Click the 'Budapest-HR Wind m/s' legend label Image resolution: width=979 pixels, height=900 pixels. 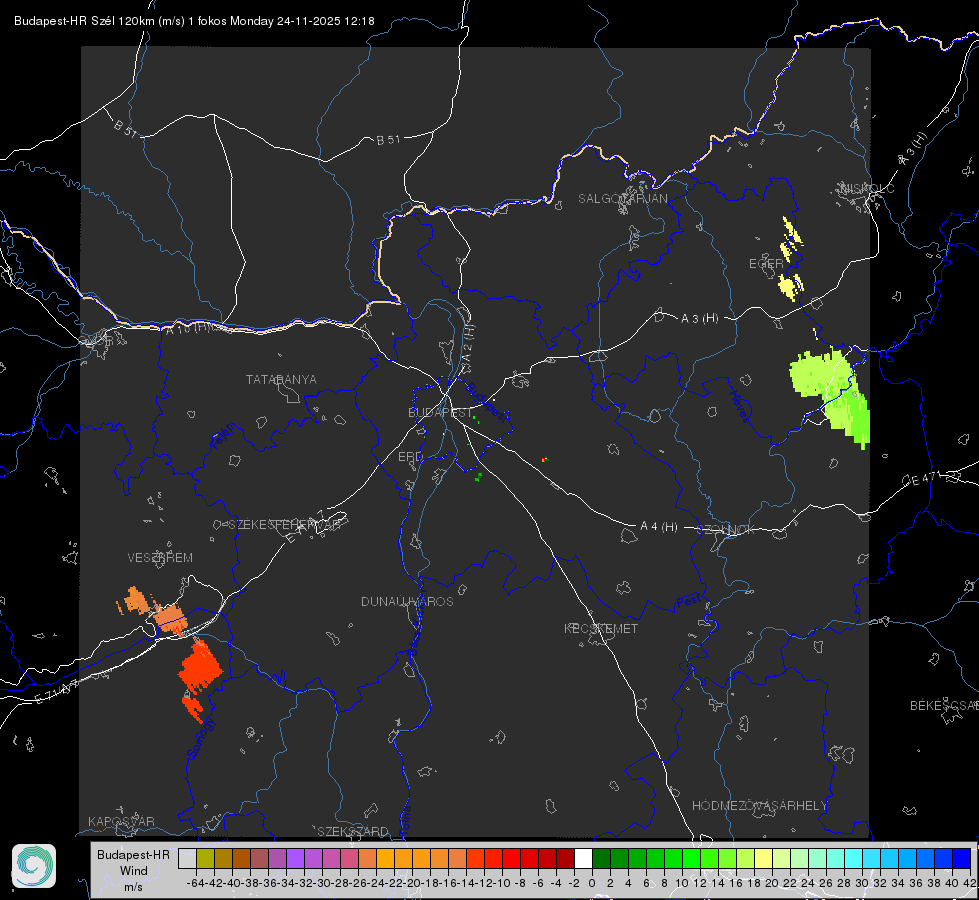[133, 871]
